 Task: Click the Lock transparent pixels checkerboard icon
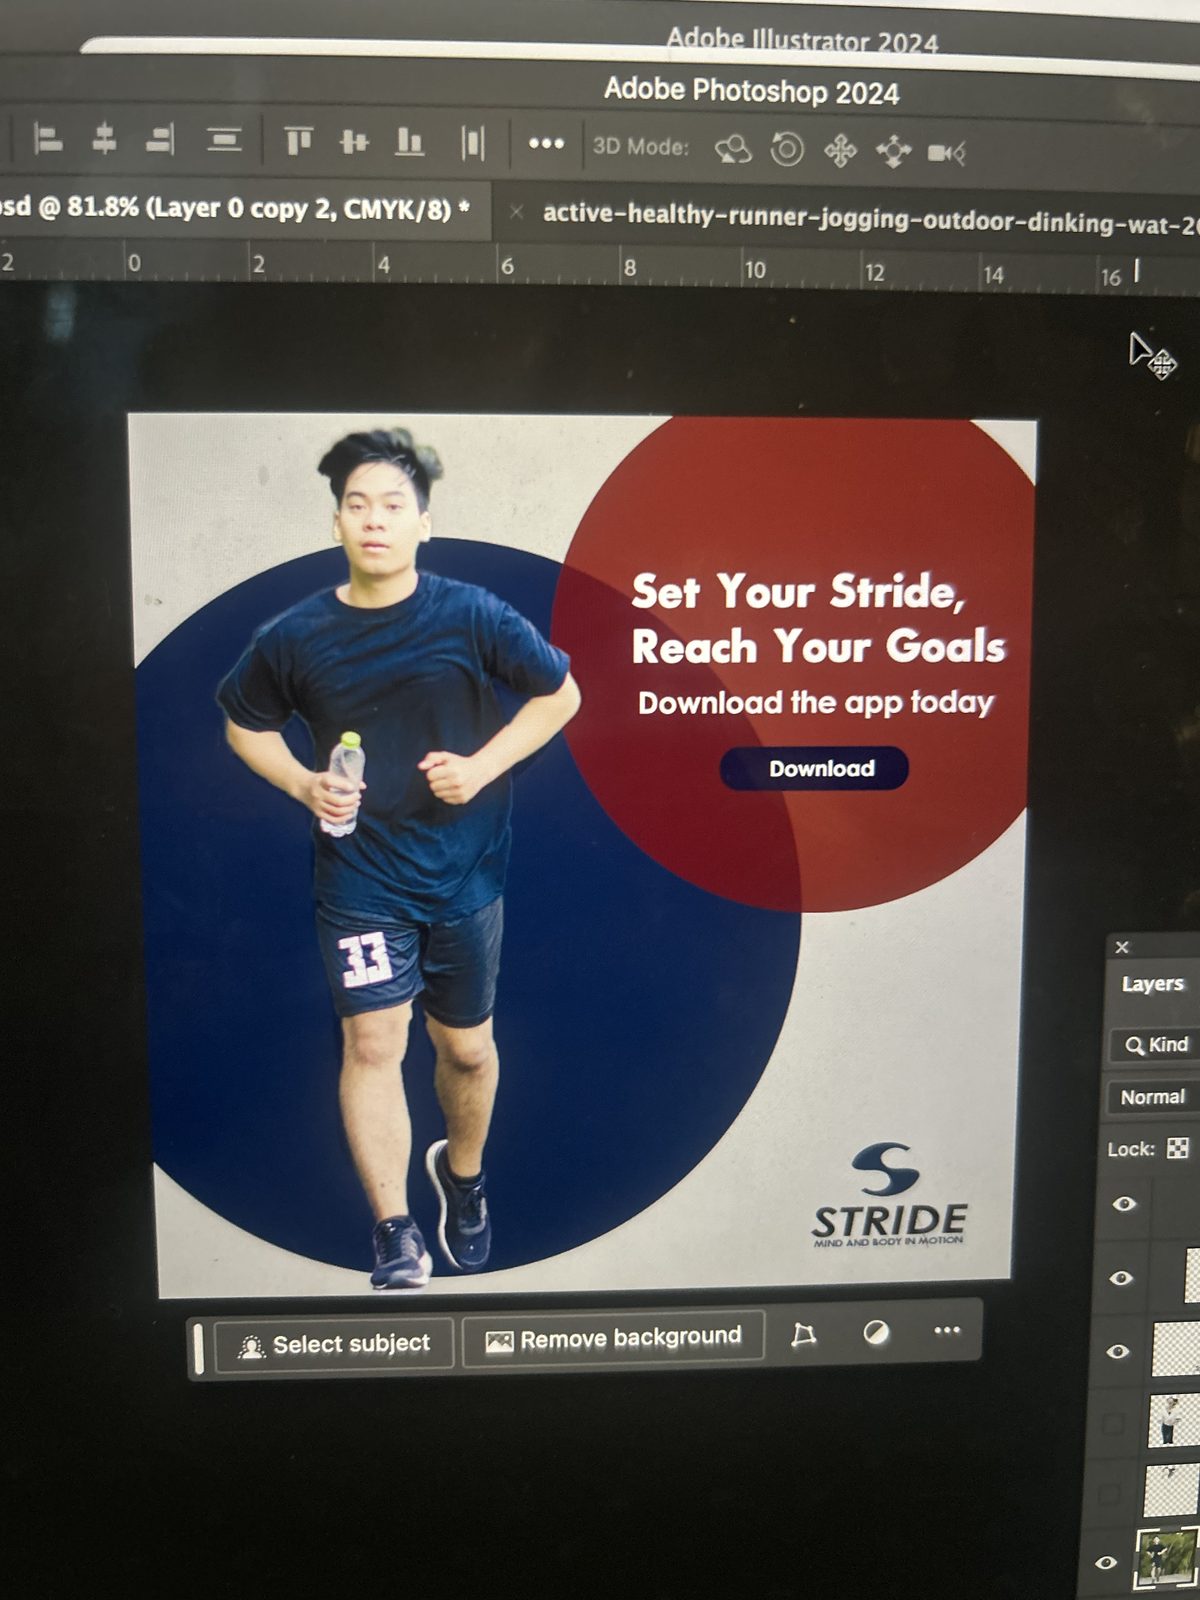(x=1178, y=1148)
